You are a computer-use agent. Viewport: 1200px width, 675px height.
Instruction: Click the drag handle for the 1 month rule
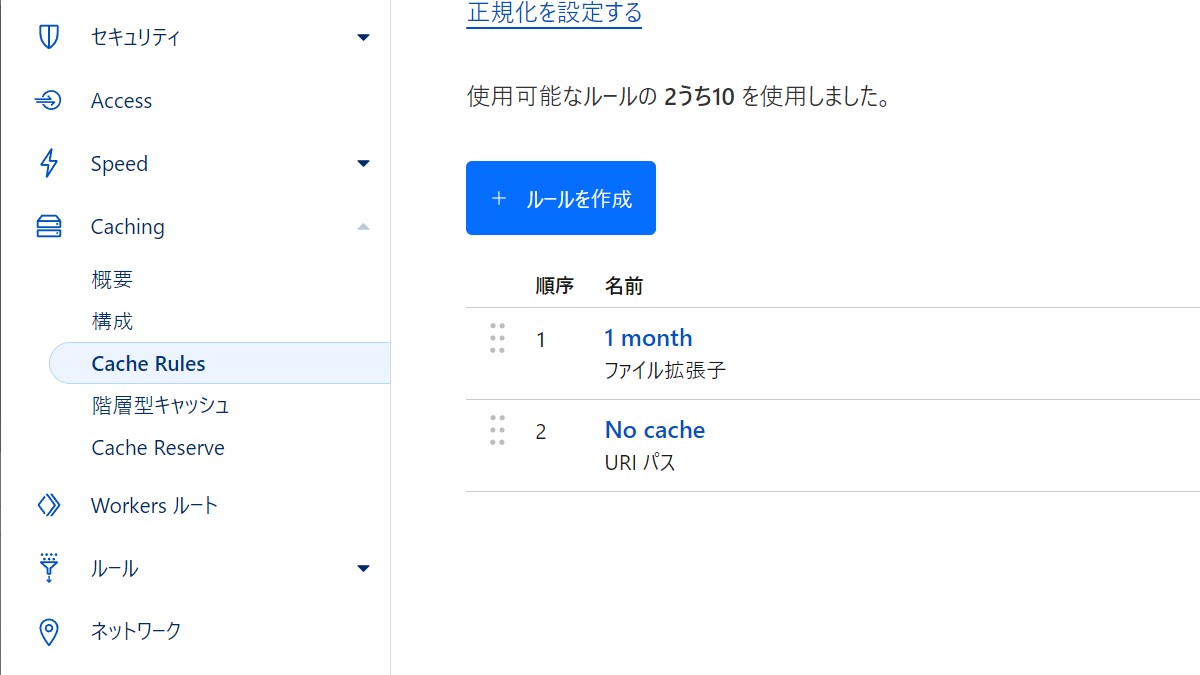[x=497, y=339]
